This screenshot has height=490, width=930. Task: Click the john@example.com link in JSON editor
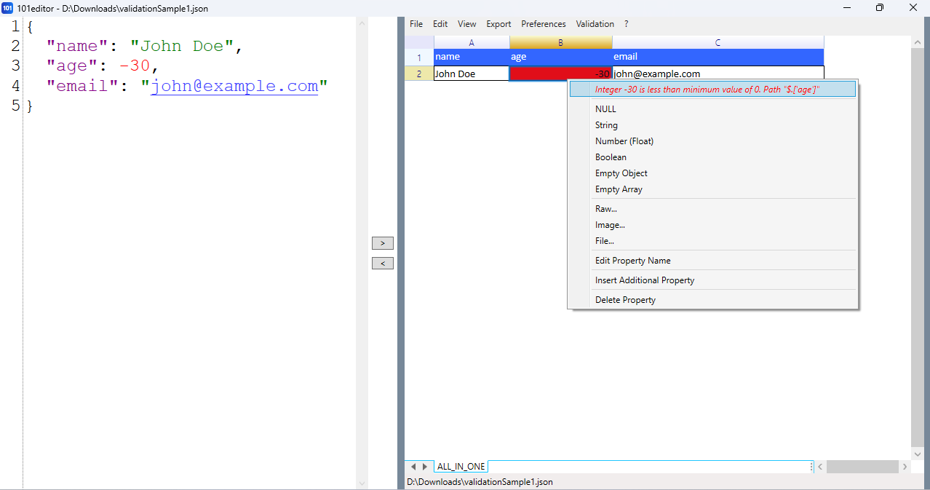(x=234, y=86)
